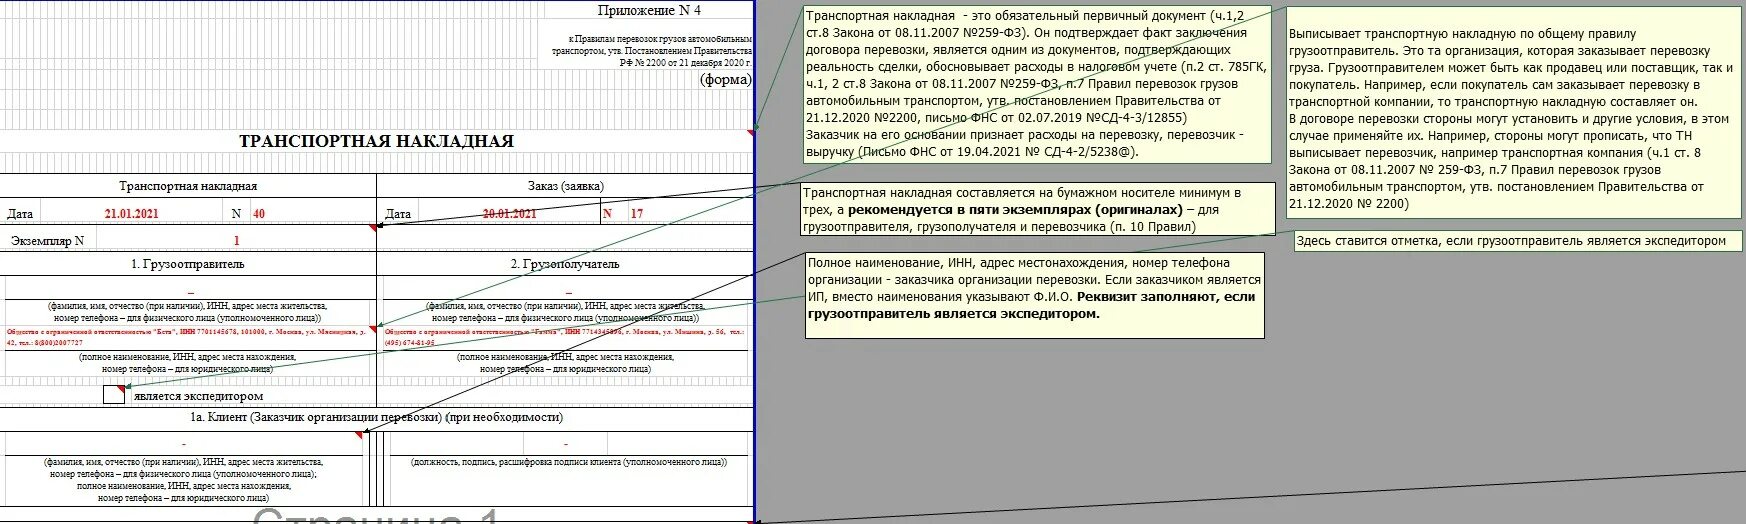The width and height of the screenshot is (1746, 524).
Task: Select the comment starting 'Полное наименование, ИНН, адрес'
Action: click(x=1035, y=295)
